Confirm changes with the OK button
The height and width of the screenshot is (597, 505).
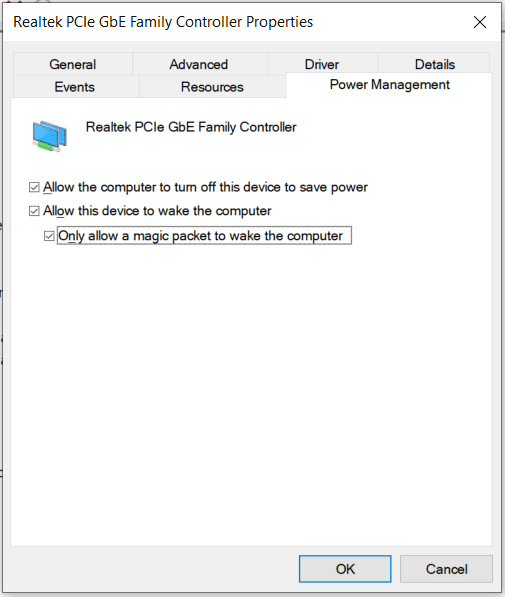coord(345,569)
